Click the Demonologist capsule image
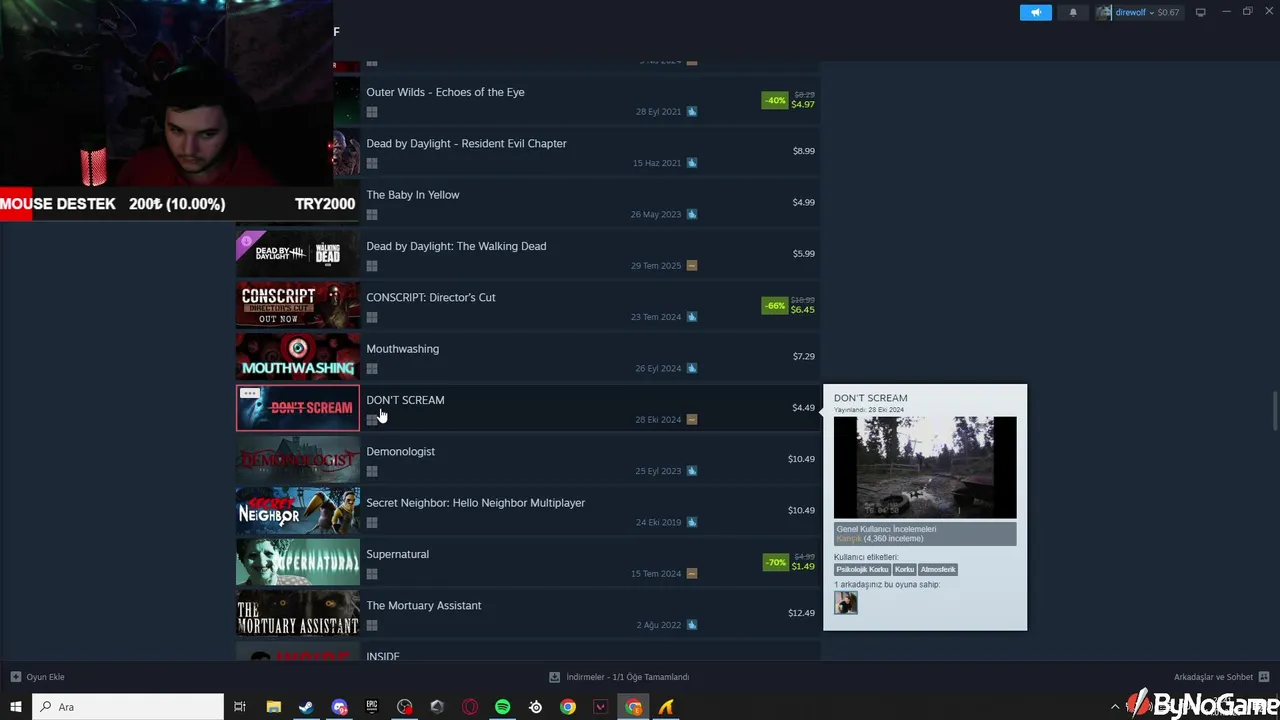The width and height of the screenshot is (1280, 720). tap(298, 459)
